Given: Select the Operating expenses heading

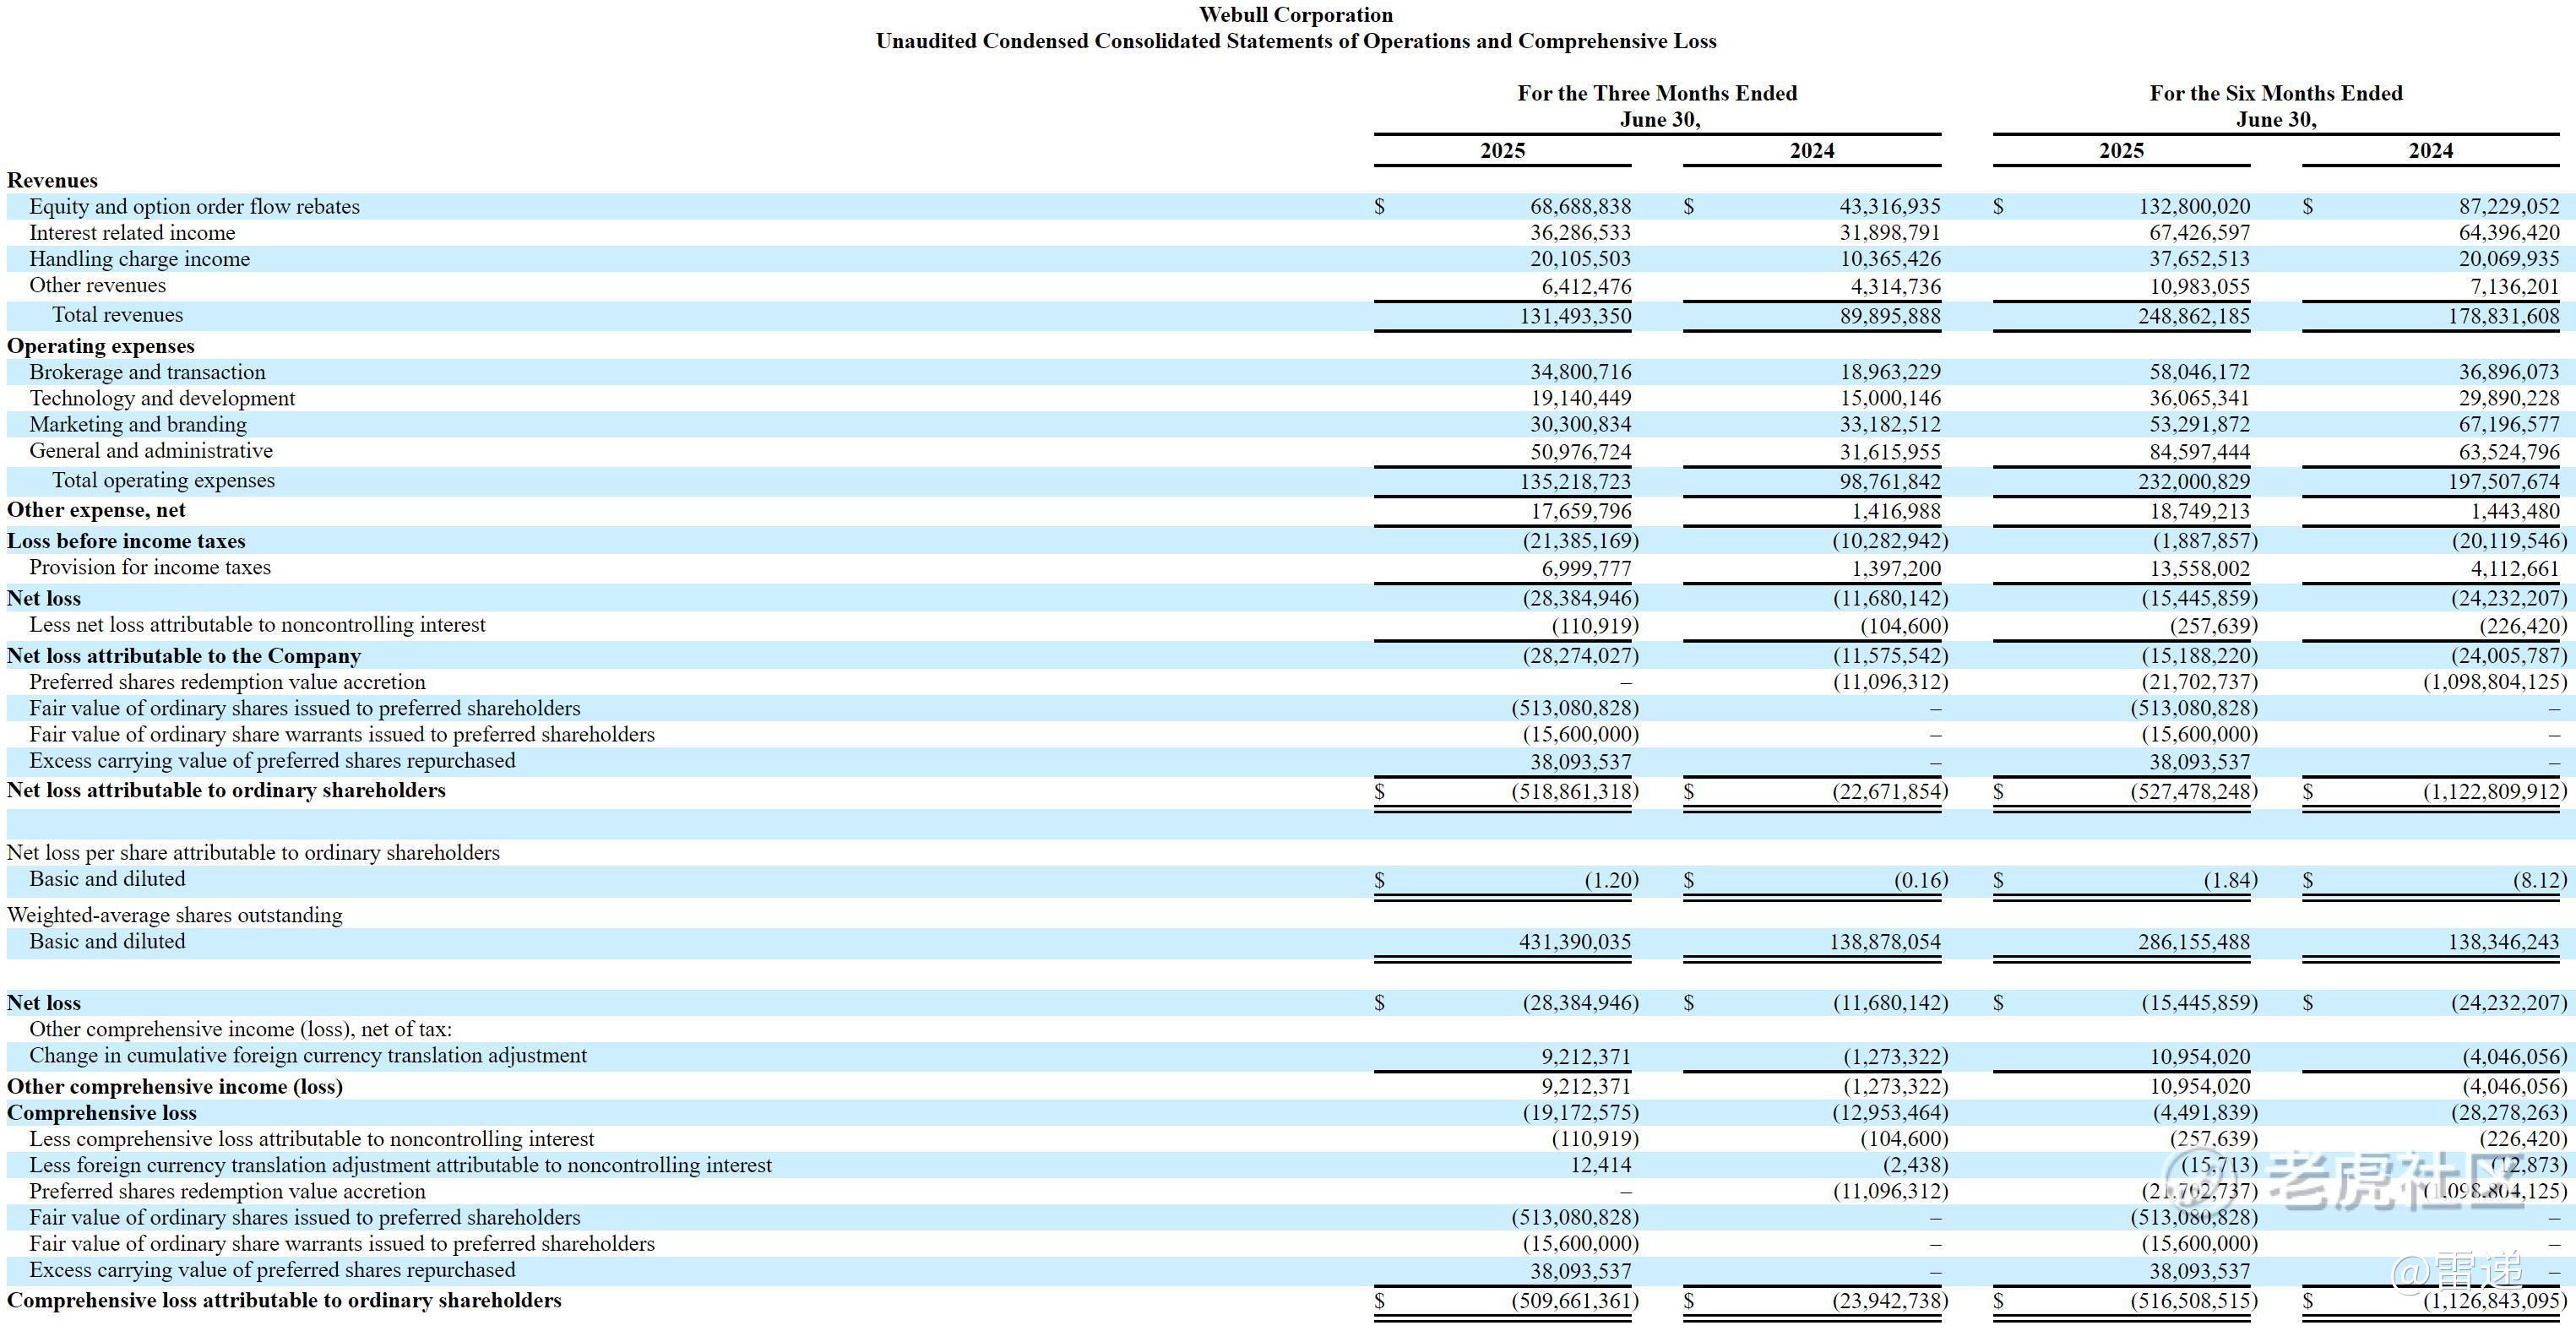Looking at the screenshot, I should click(100, 346).
